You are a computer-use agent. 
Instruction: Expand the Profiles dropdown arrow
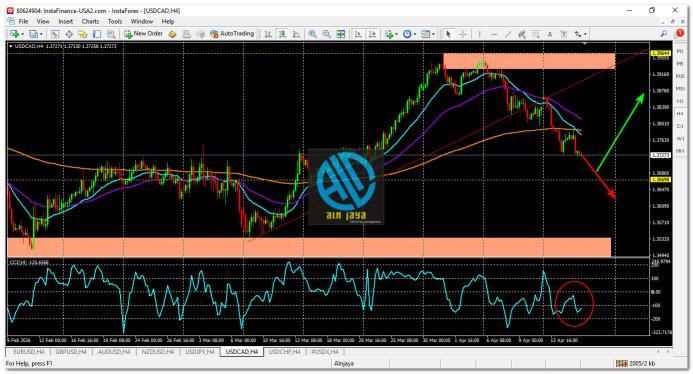[41, 34]
